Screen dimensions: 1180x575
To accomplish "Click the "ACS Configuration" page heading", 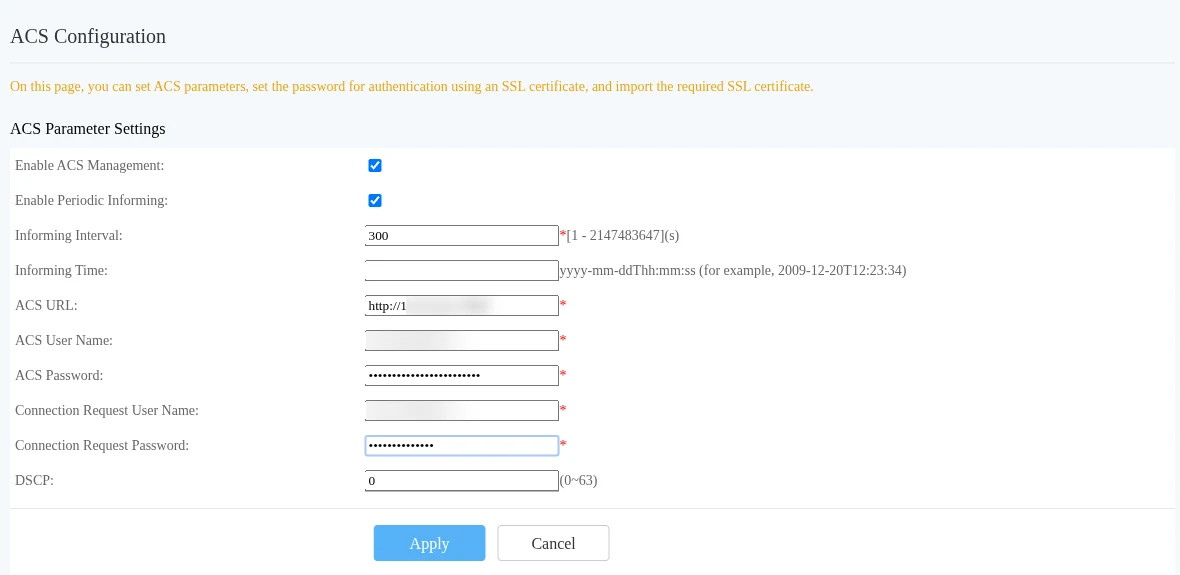I will click(x=88, y=36).
